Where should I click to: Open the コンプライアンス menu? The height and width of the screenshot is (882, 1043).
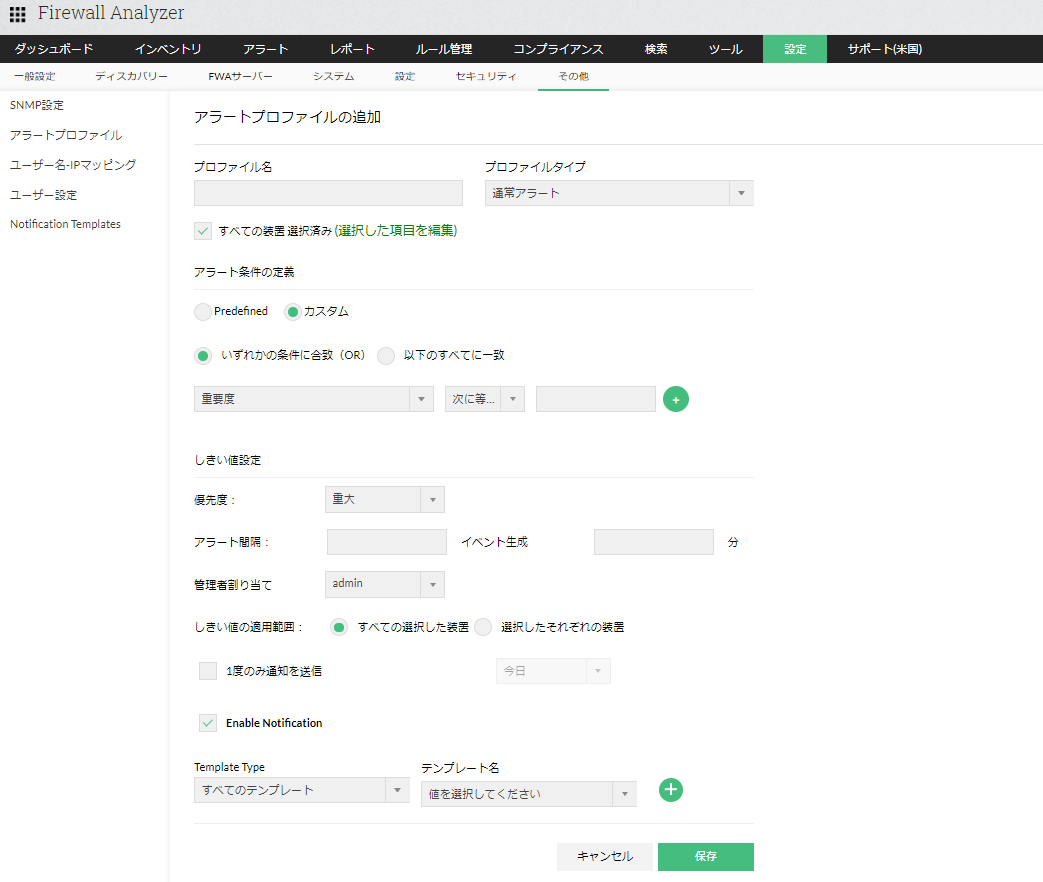pyautogui.click(x=558, y=49)
